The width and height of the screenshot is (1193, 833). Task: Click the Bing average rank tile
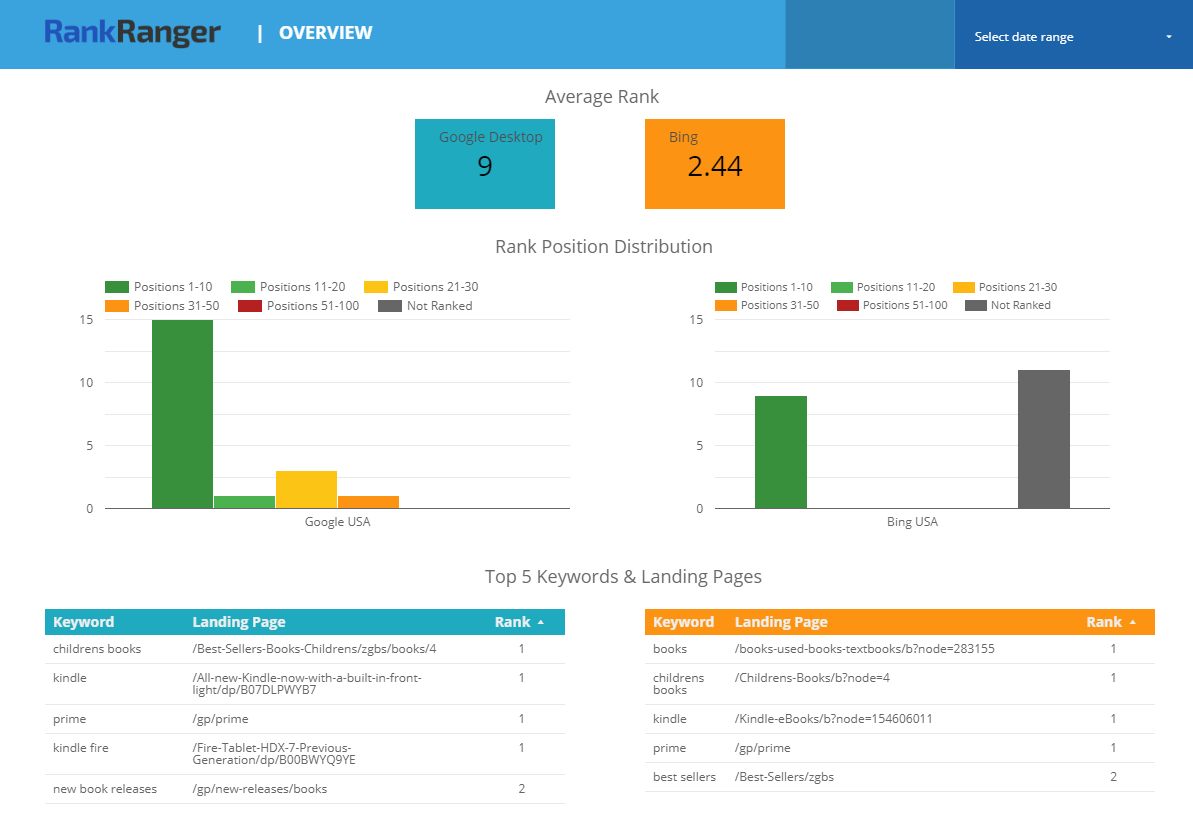[714, 164]
